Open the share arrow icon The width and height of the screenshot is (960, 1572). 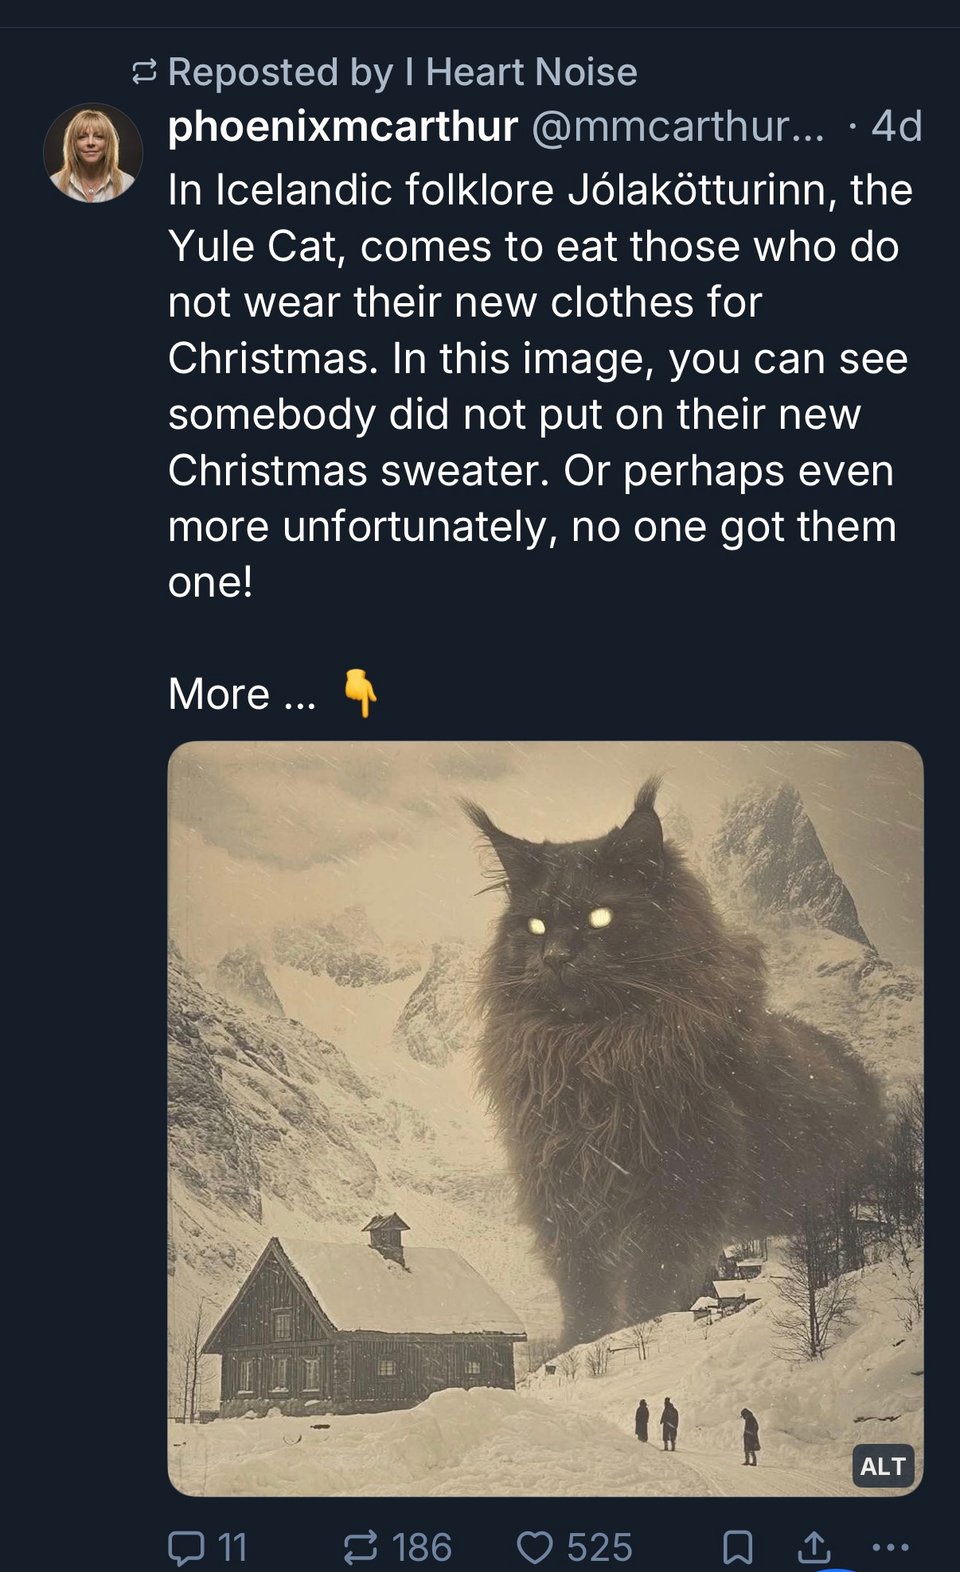(814, 1547)
